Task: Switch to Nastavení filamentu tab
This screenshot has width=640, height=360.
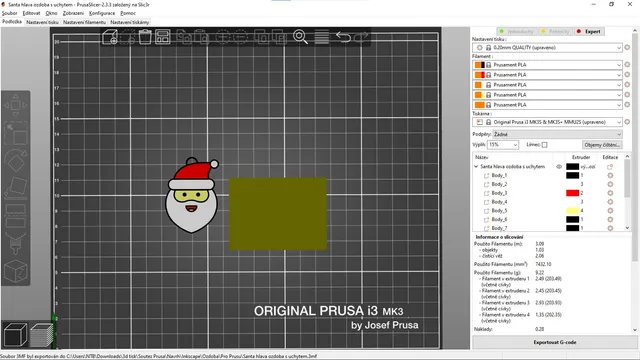Action: [84, 22]
